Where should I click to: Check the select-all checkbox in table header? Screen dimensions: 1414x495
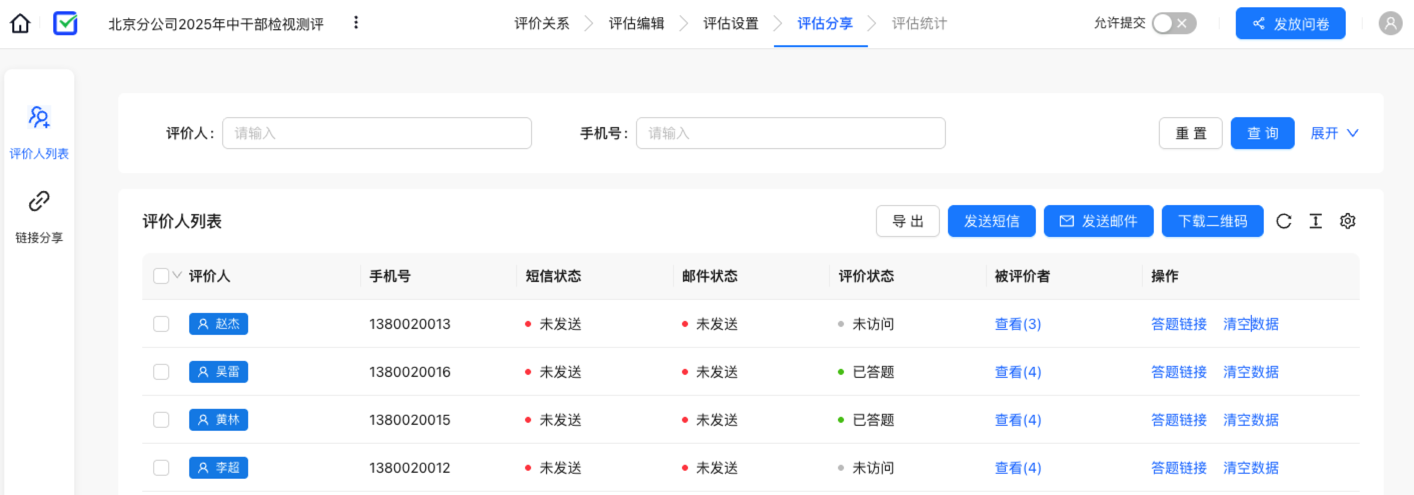[x=161, y=276]
